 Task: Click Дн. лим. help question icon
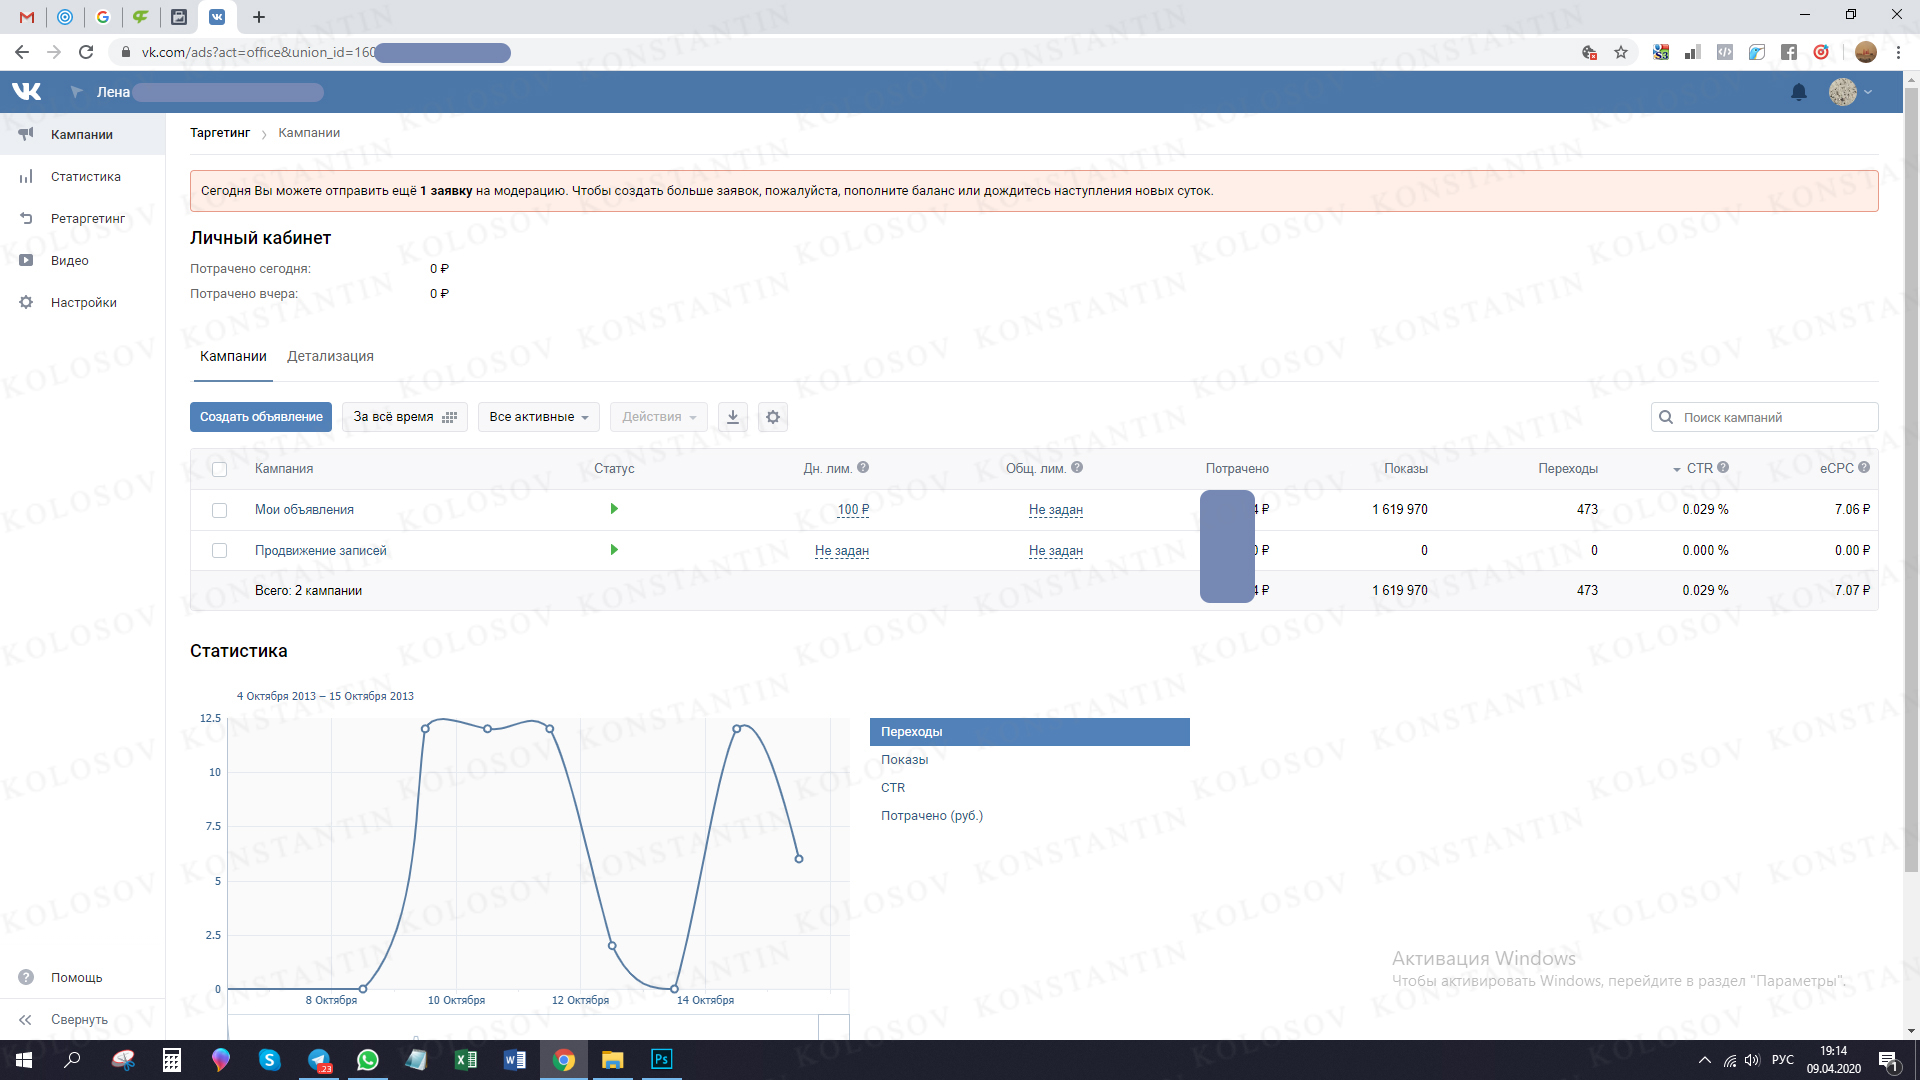point(863,467)
